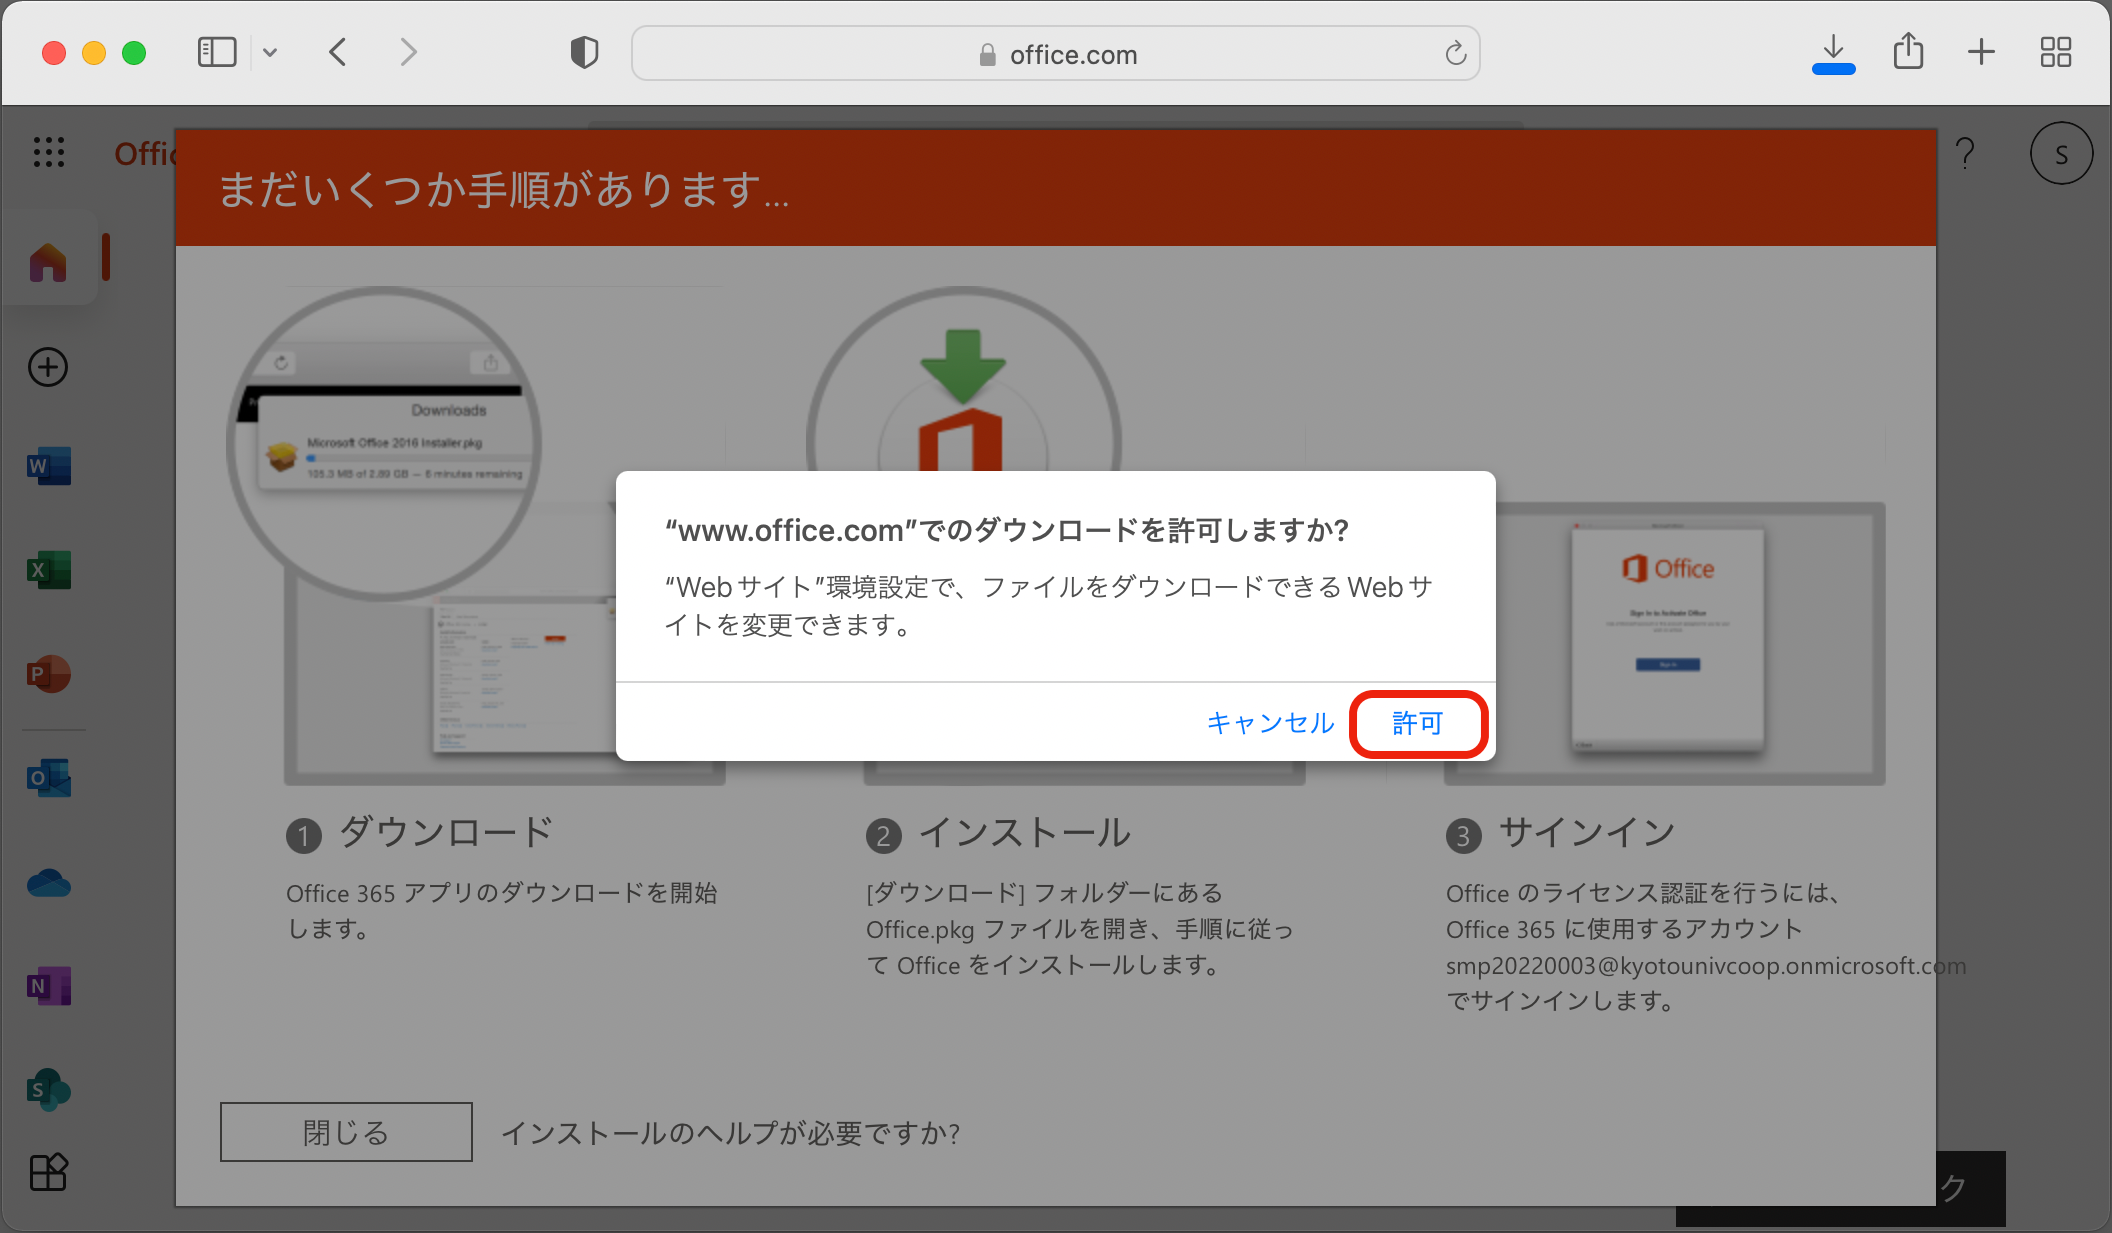Toggle the Safari sidebar
Image resolution: width=2112 pixels, height=1233 pixels.
(216, 52)
